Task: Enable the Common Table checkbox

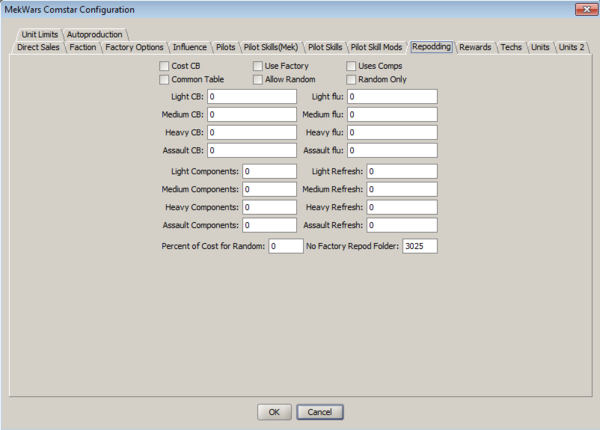Action: 164,79
